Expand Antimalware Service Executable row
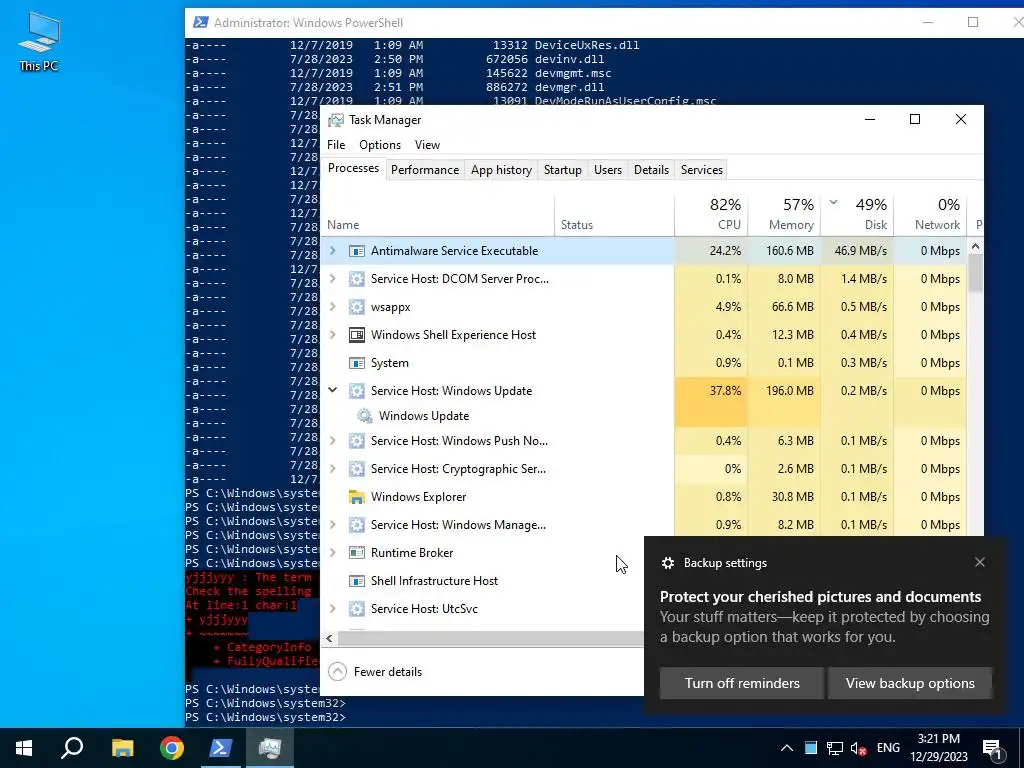 (332, 251)
